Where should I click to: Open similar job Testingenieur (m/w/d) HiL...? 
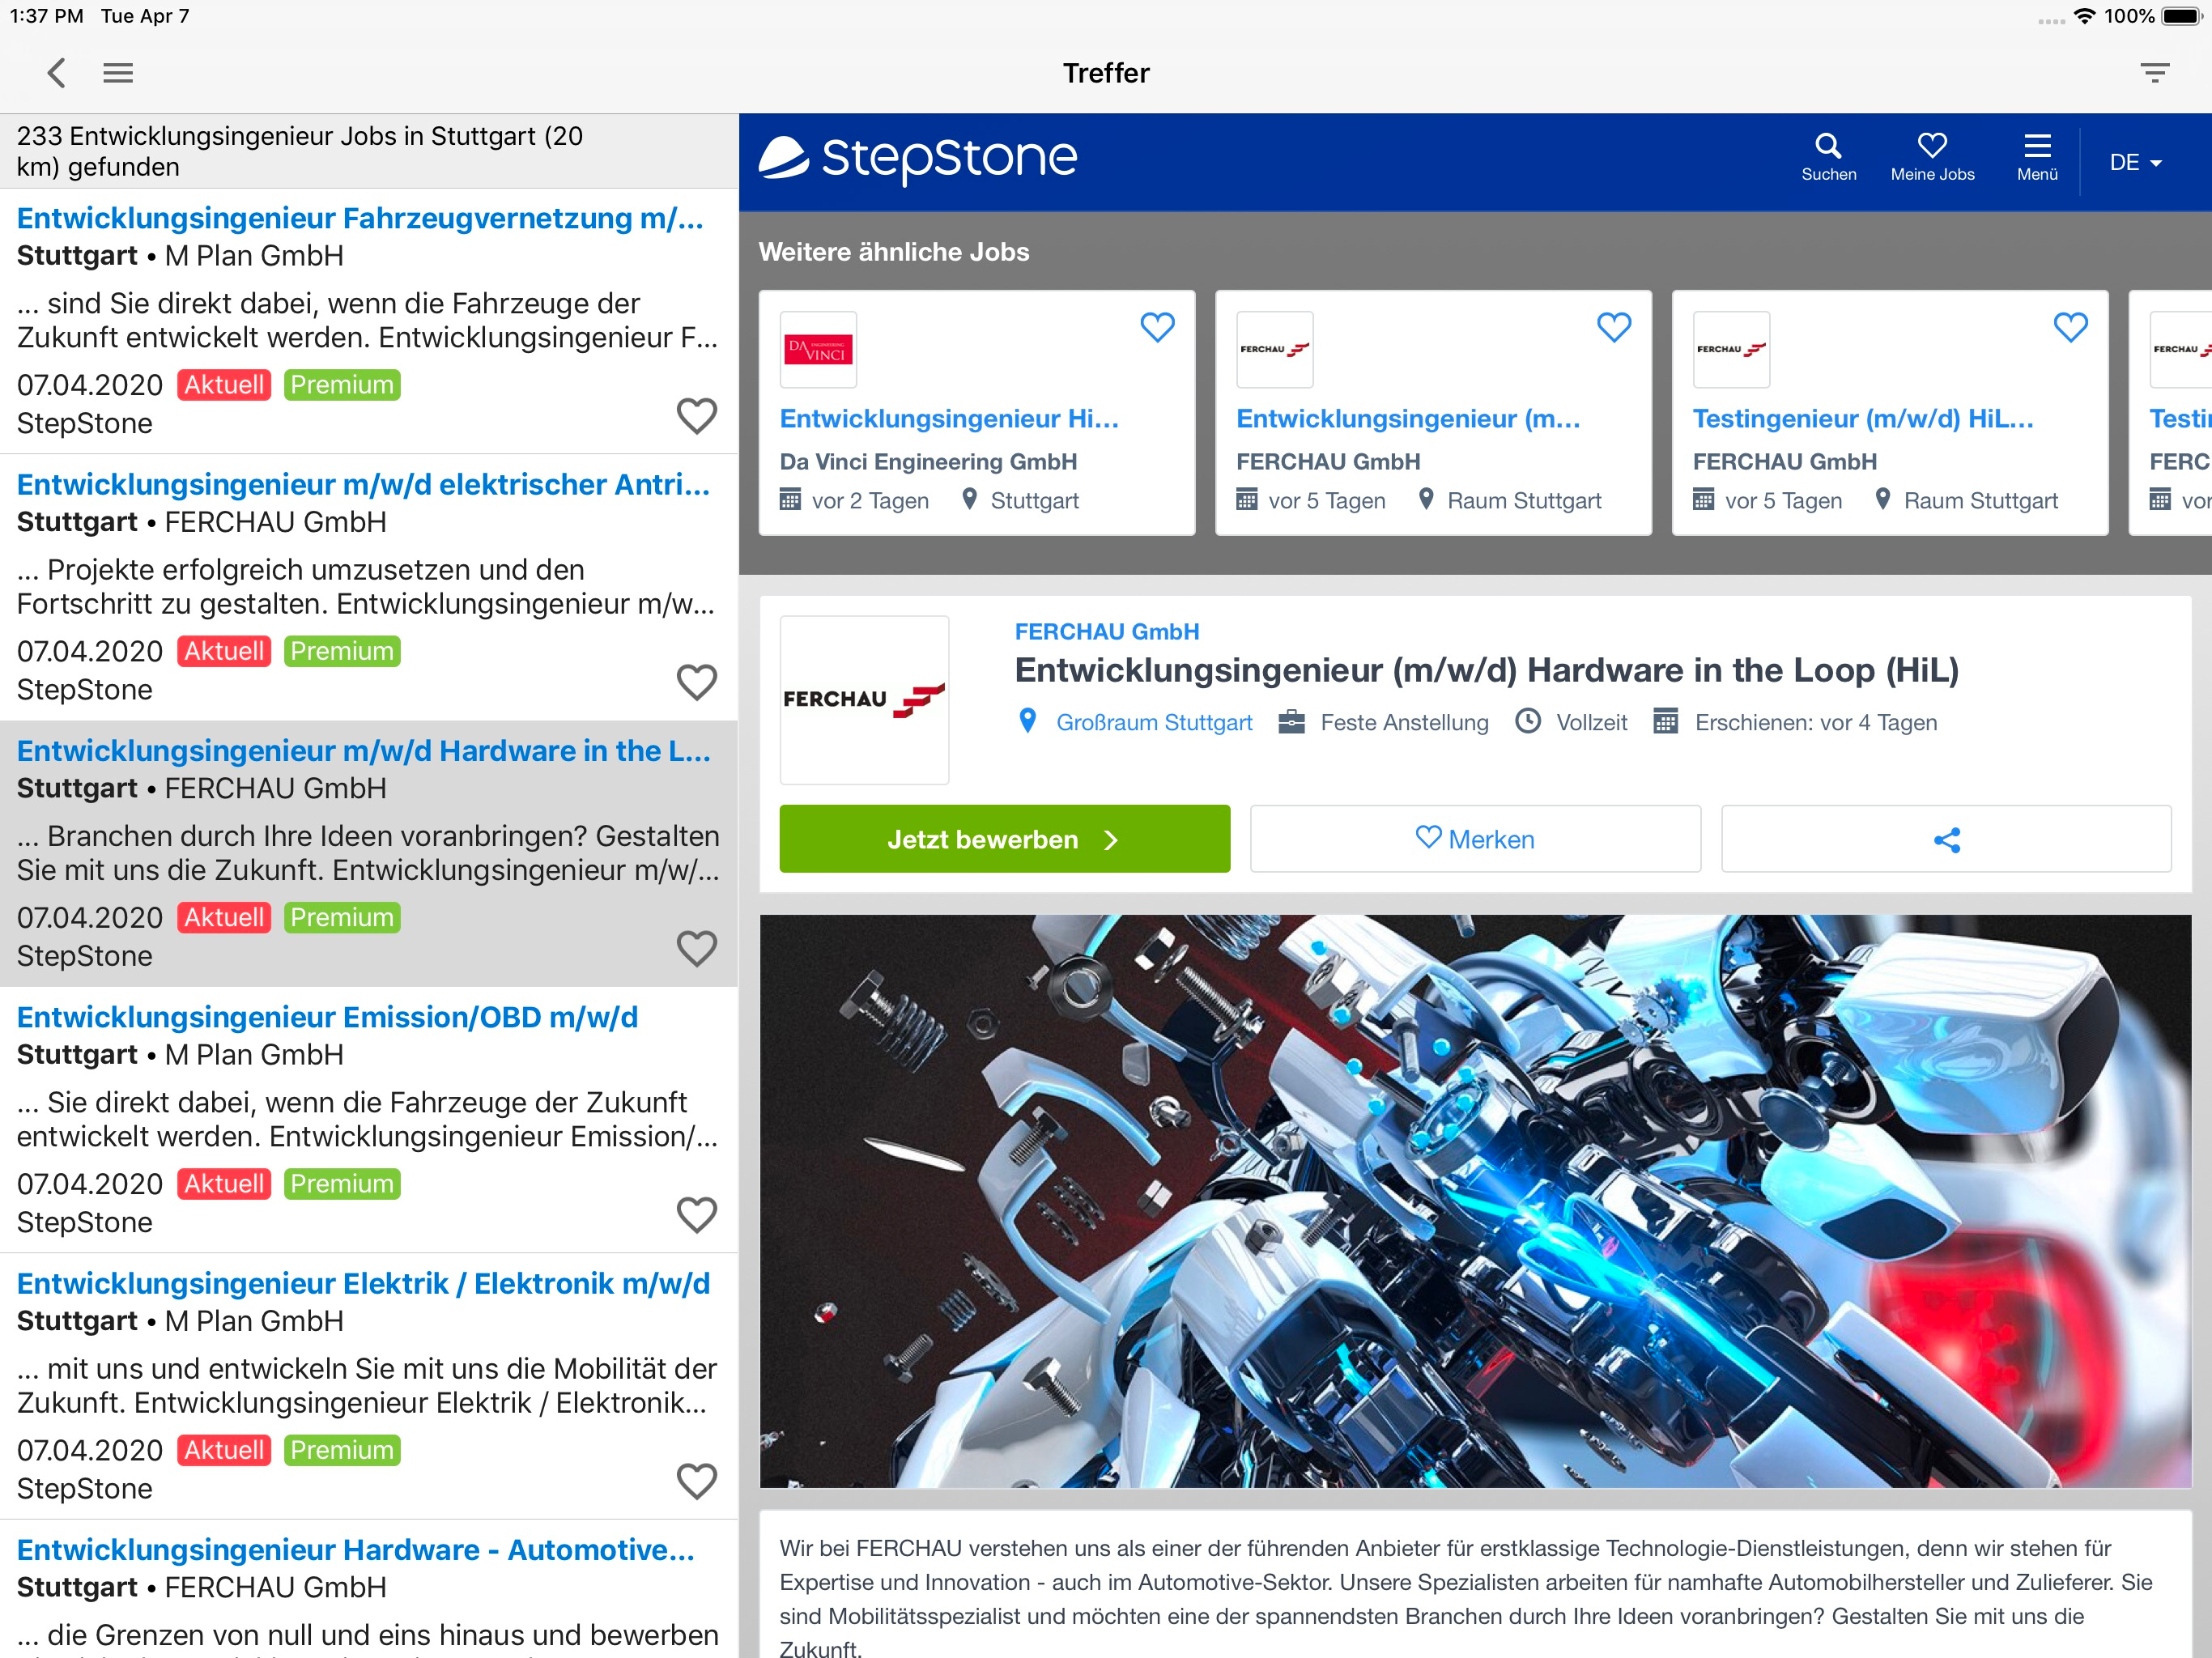point(1863,419)
